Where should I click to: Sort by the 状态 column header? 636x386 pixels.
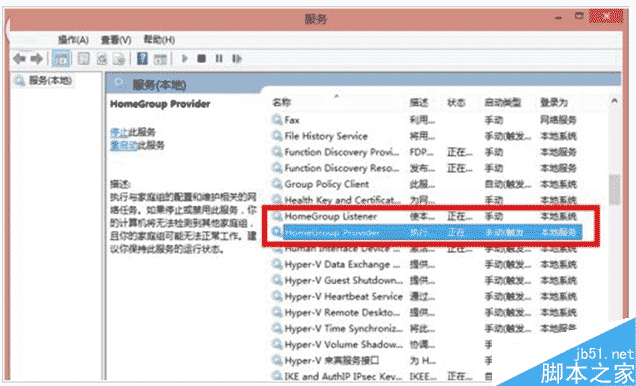[456, 102]
